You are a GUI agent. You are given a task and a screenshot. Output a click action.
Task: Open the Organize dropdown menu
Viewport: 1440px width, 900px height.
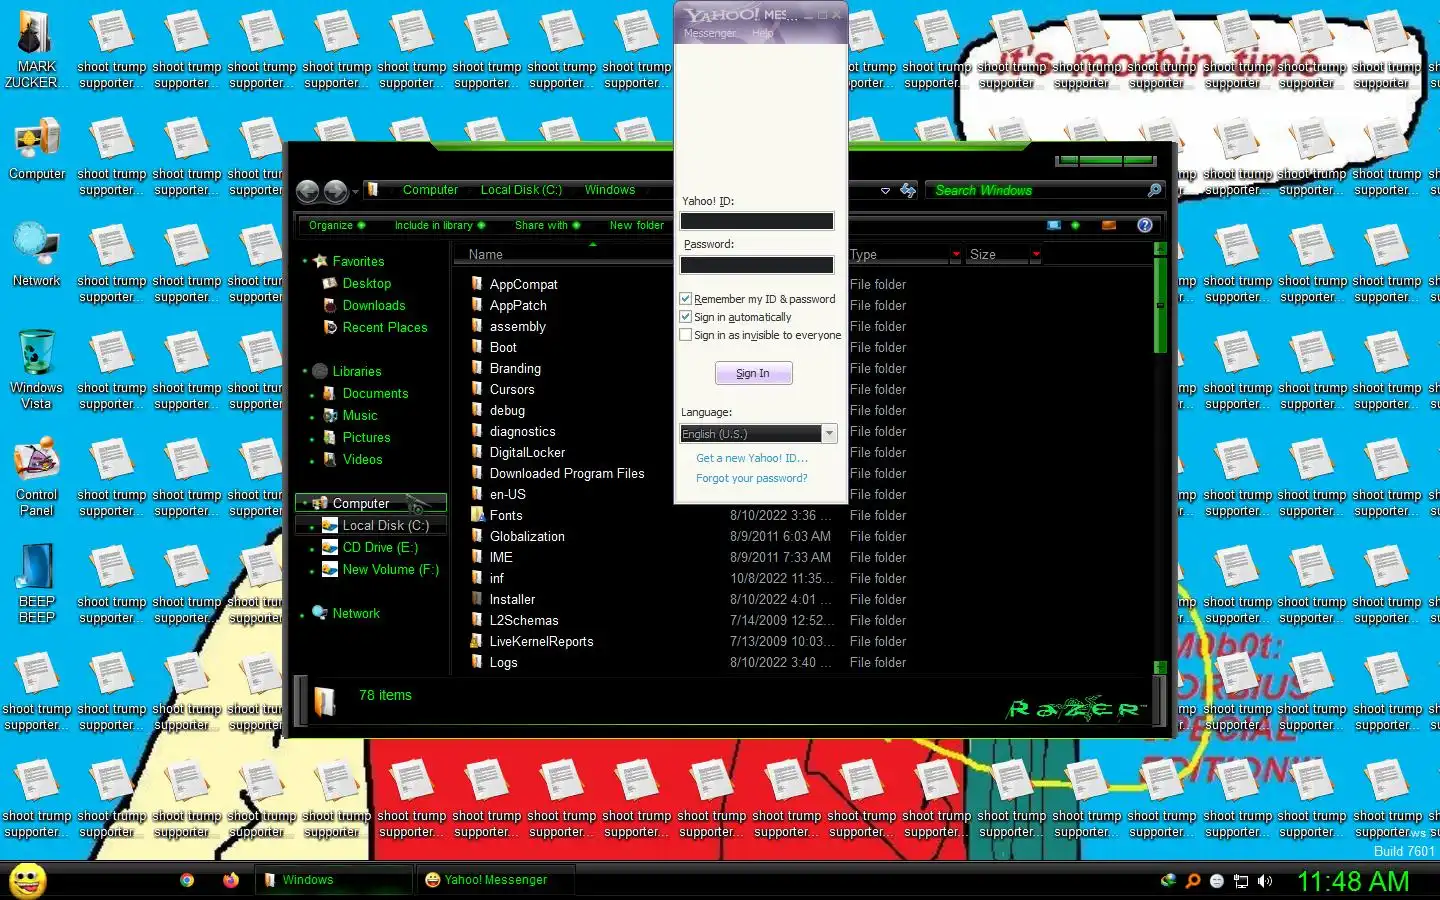[337, 225]
